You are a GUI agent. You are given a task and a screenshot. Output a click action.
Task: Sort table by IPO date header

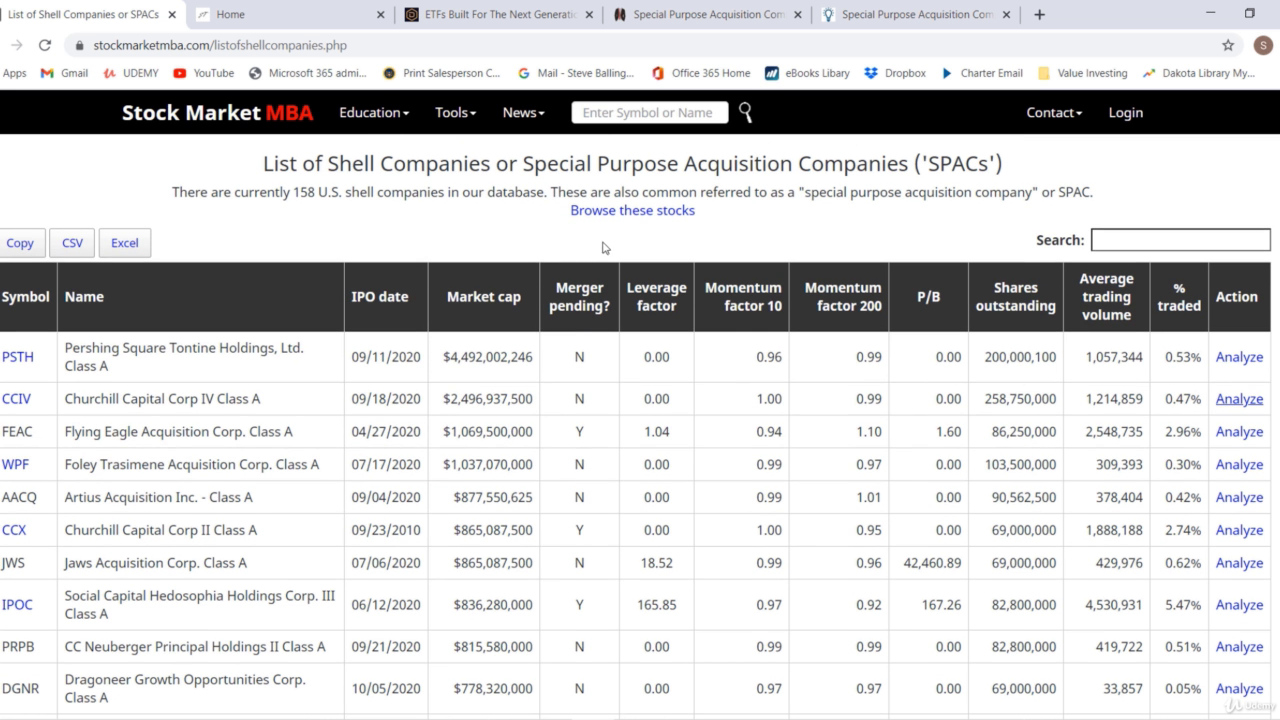[x=386, y=297]
